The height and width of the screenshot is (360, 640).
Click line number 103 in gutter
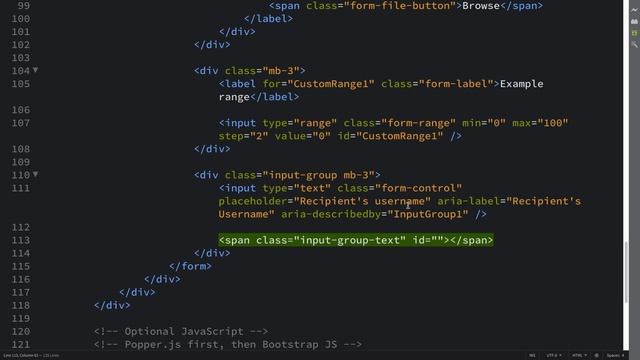pos(21,58)
